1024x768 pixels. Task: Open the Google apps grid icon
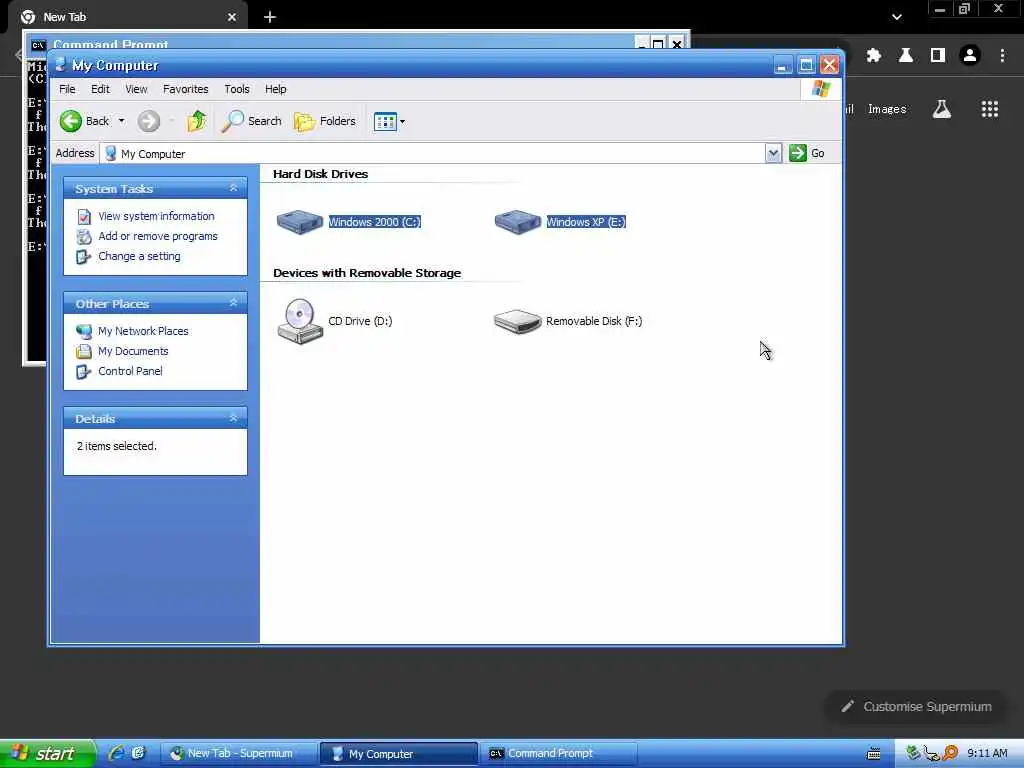[989, 109]
